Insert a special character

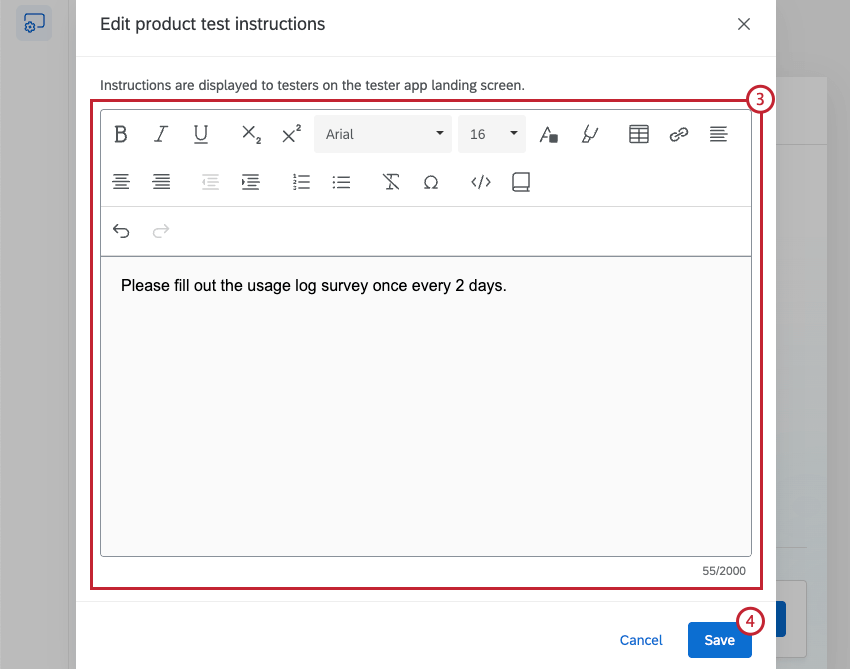click(x=431, y=182)
